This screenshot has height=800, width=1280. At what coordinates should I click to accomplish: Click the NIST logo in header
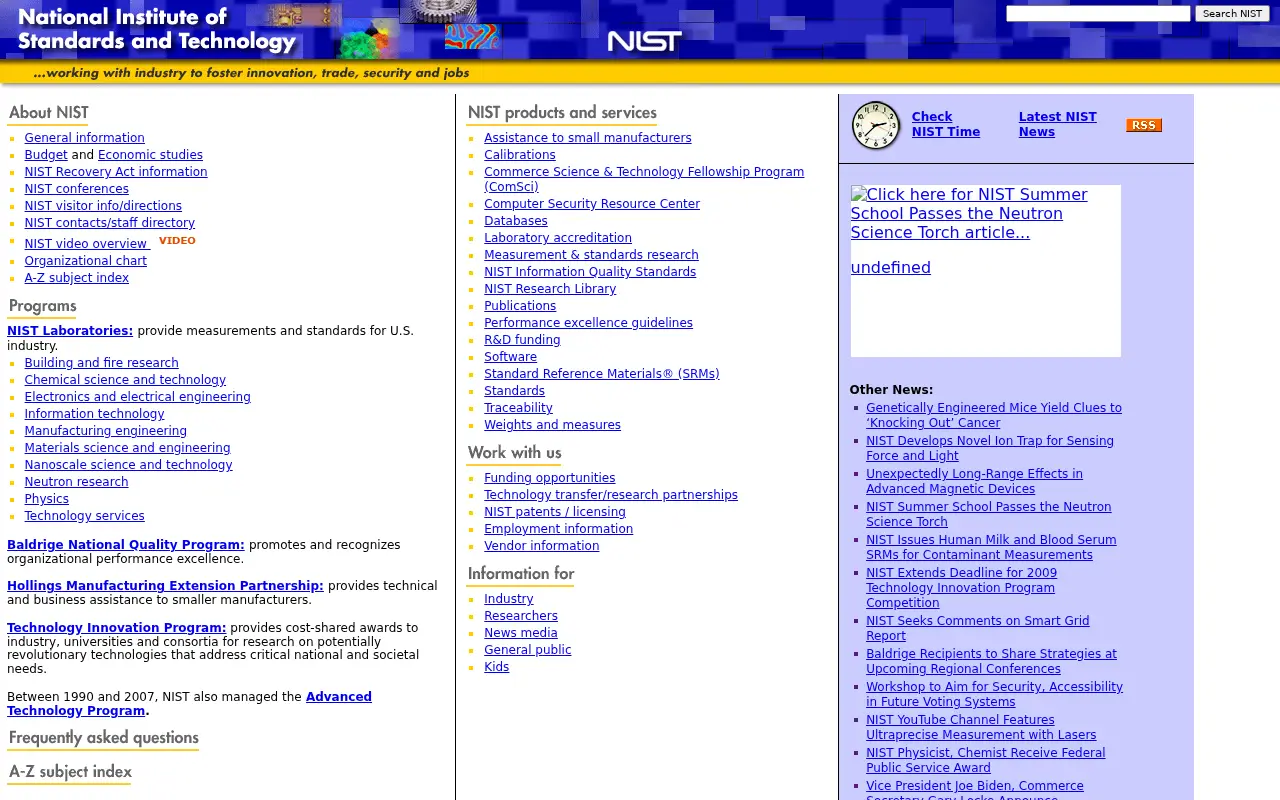tap(645, 41)
